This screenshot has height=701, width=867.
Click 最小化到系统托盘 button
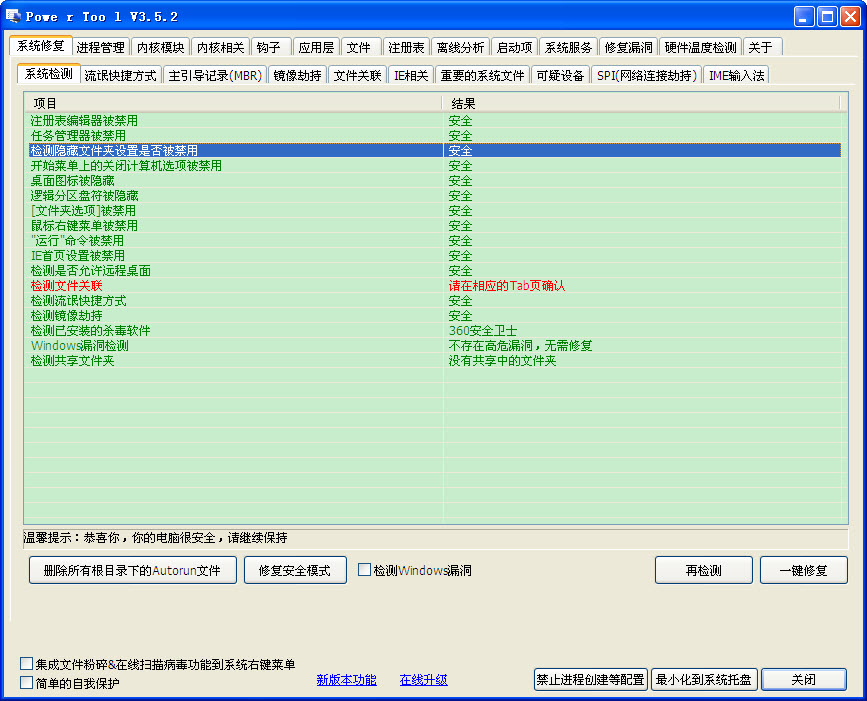pyautogui.click(x=704, y=680)
